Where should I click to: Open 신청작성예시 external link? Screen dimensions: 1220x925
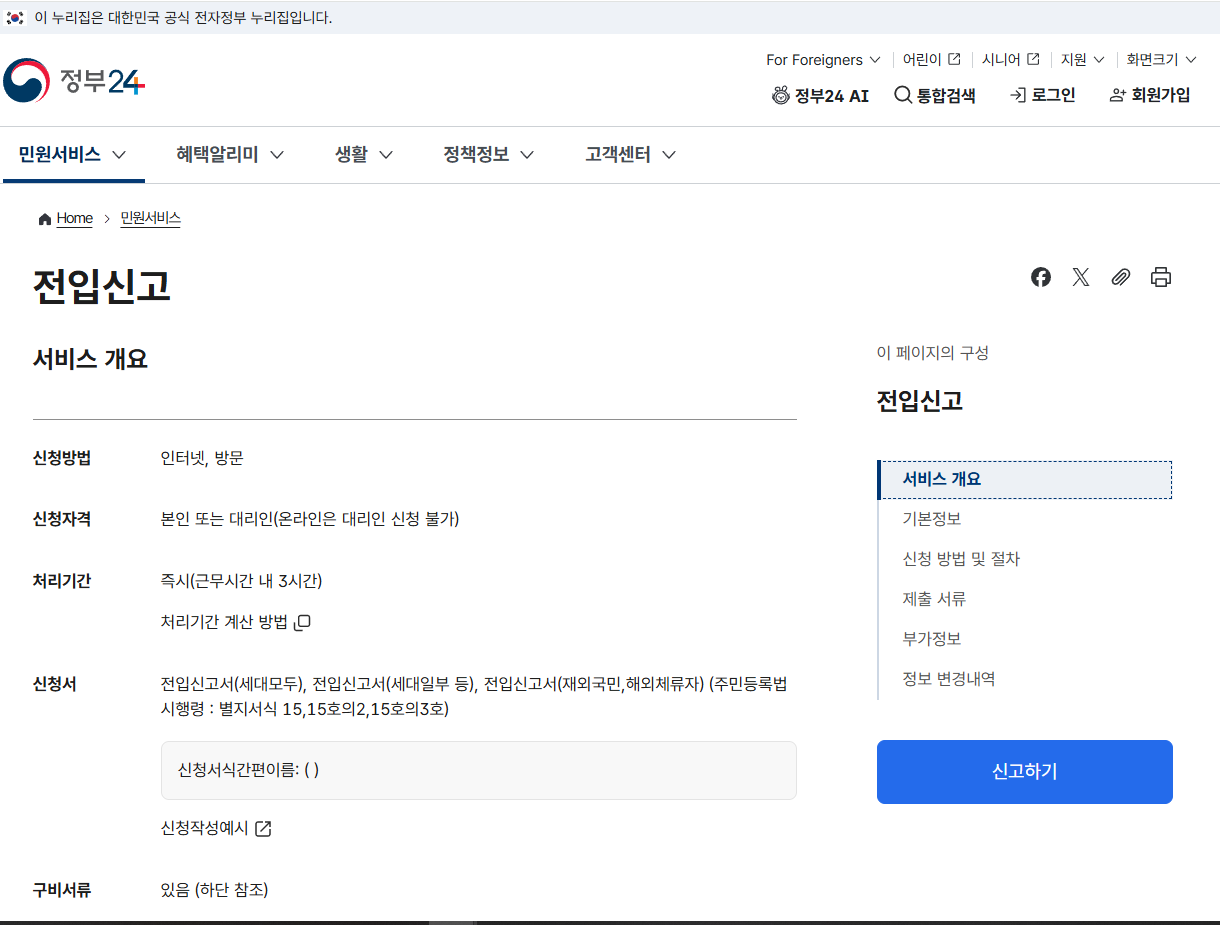(x=217, y=828)
